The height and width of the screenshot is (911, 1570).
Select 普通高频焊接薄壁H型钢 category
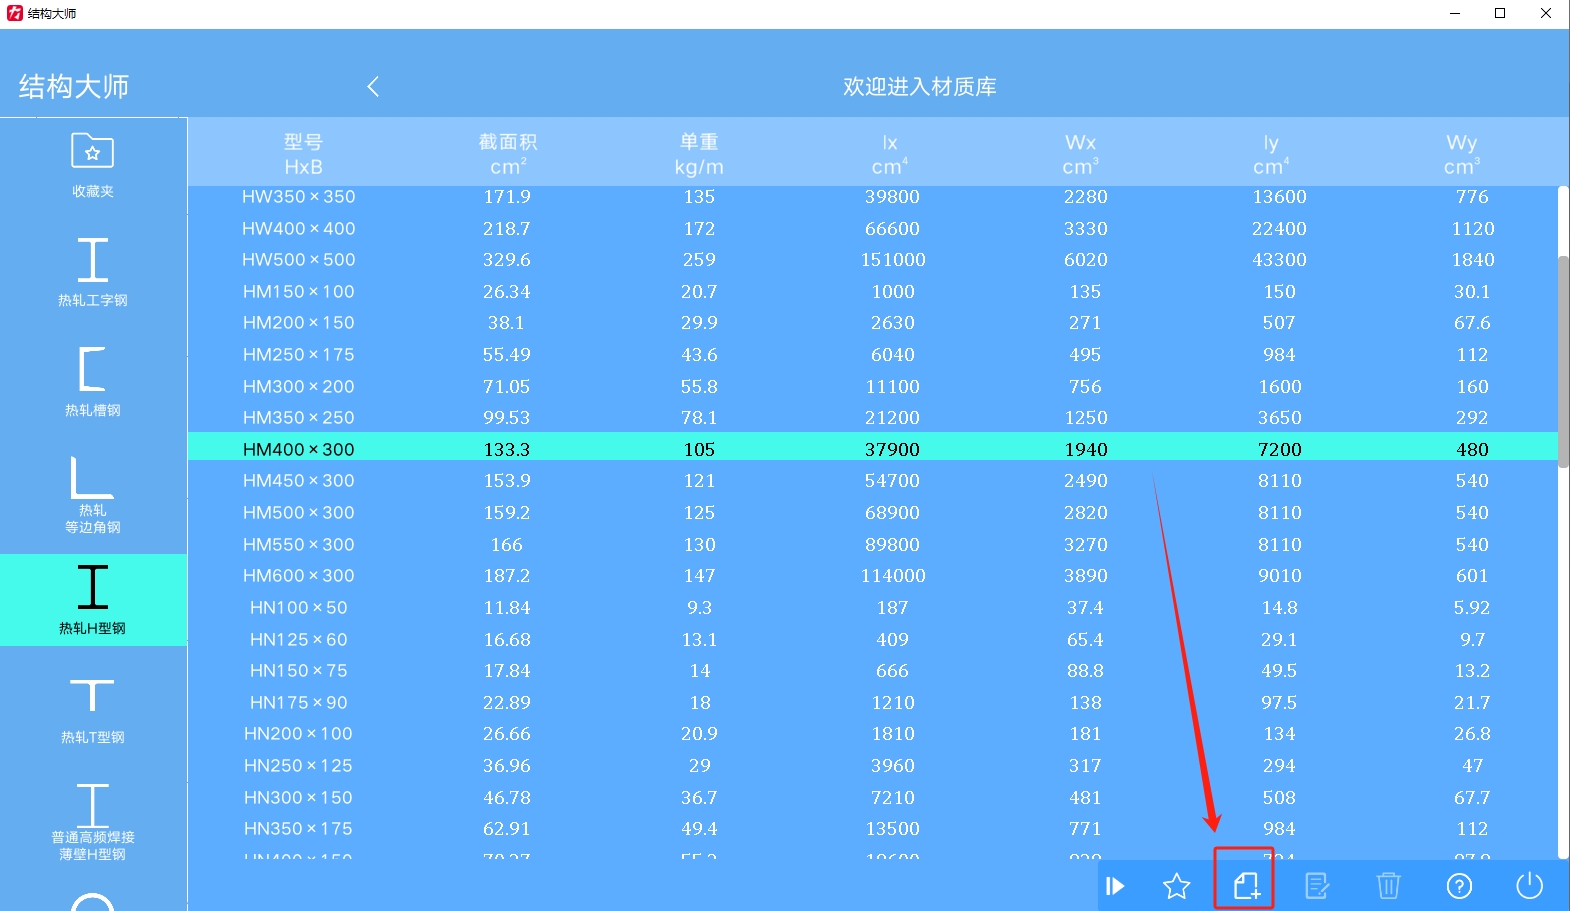click(92, 820)
